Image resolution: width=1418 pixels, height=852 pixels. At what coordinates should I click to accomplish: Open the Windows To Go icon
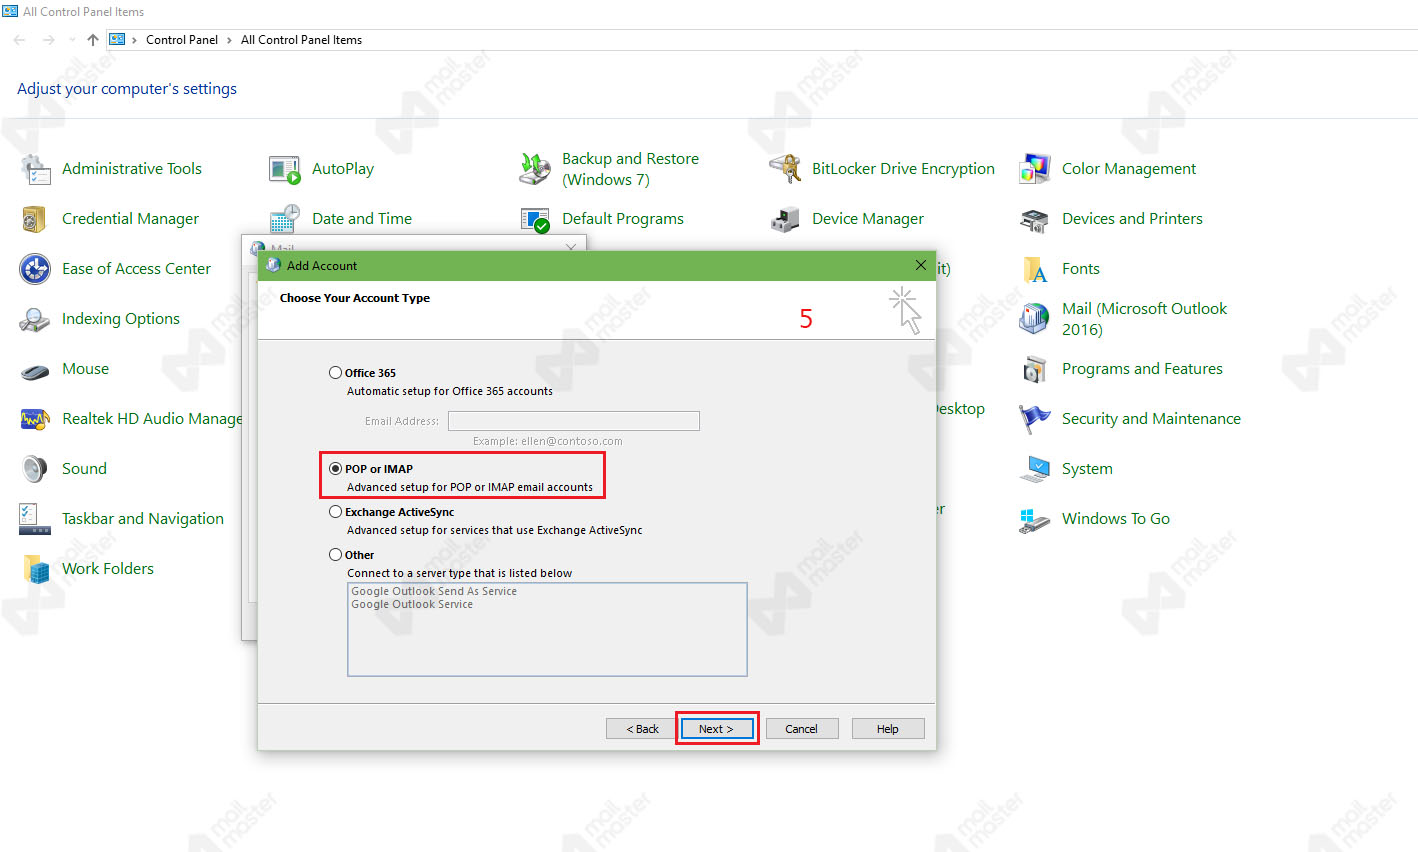pyautogui.click(x=1035, y=519)
